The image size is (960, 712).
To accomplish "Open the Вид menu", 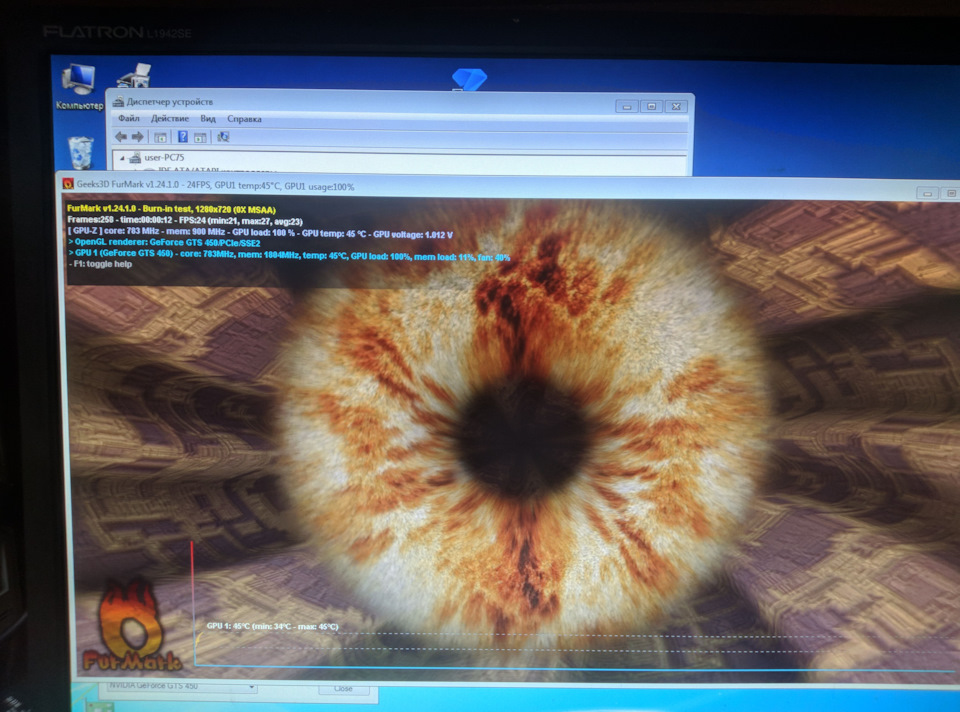I will (x=208, y=119).
